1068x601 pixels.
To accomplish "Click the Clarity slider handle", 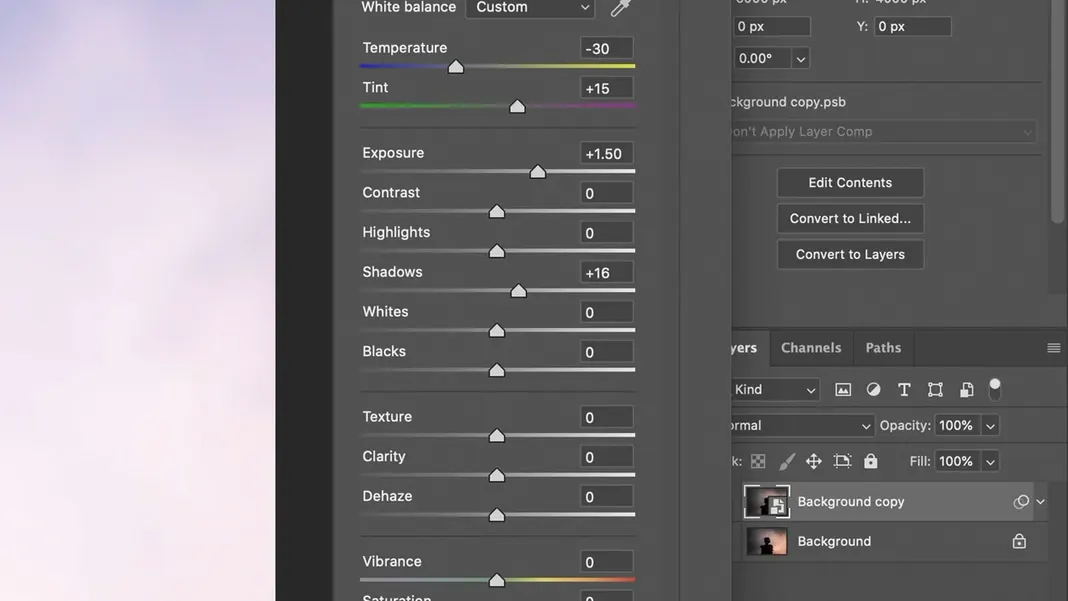I will (497, 475).
